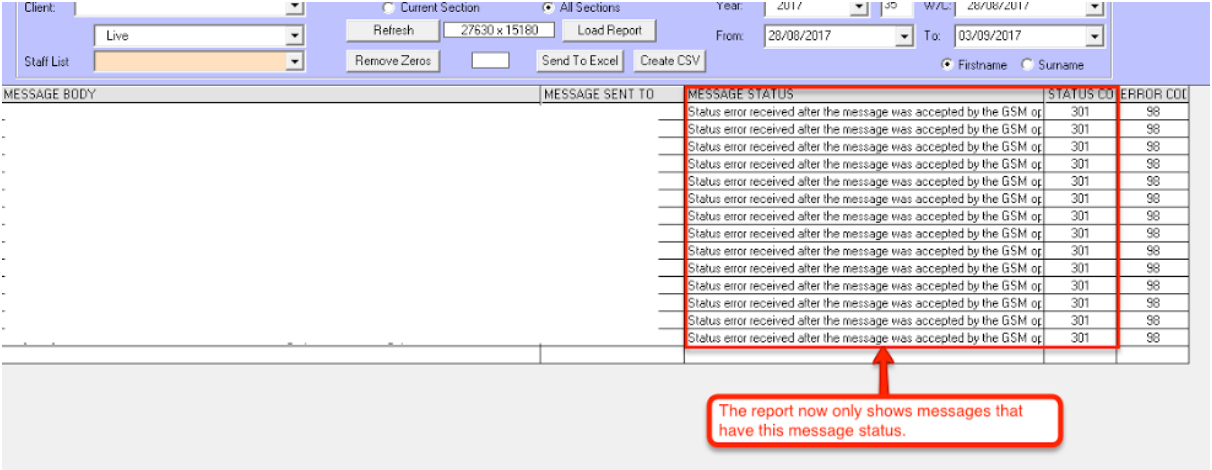Click the 27630 x 15180 size field
Screen dimensions: 1212x470
[499, 31]
